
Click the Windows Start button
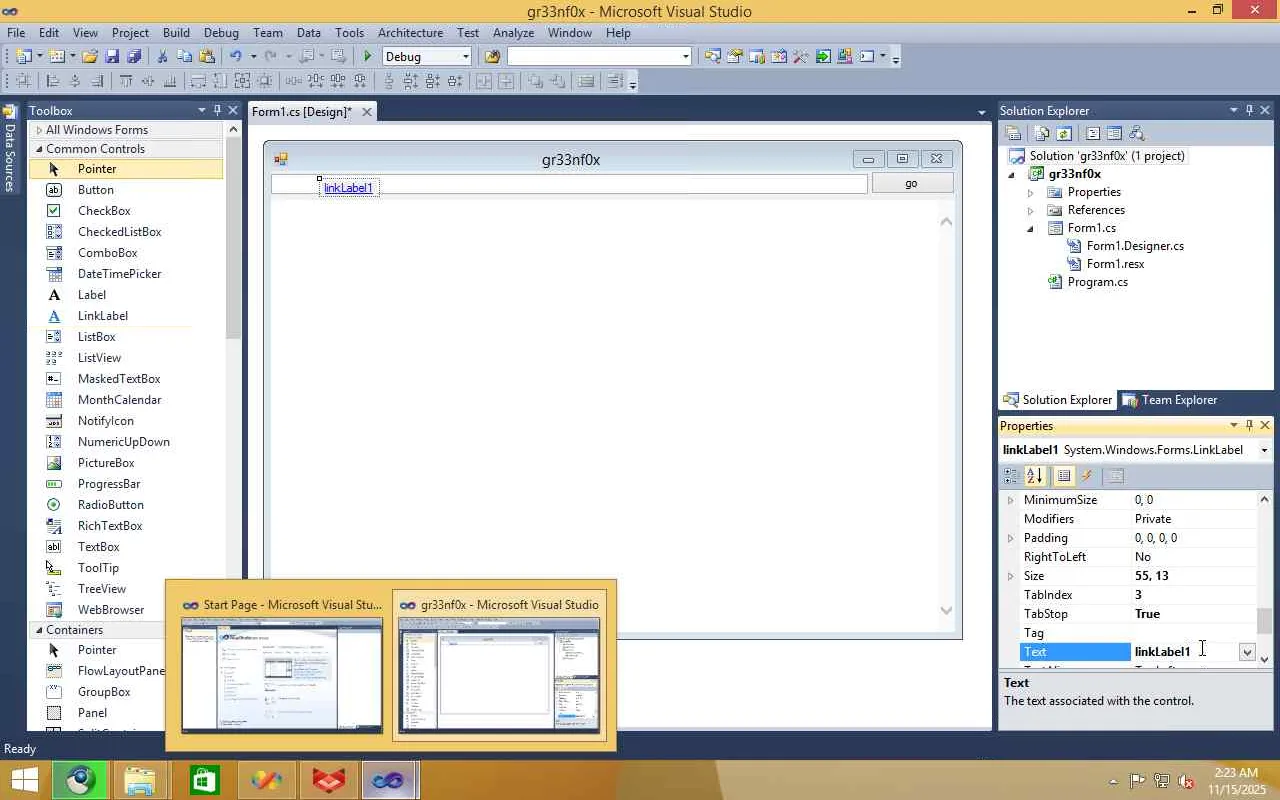pyautogui.click(x=24, y=779)
